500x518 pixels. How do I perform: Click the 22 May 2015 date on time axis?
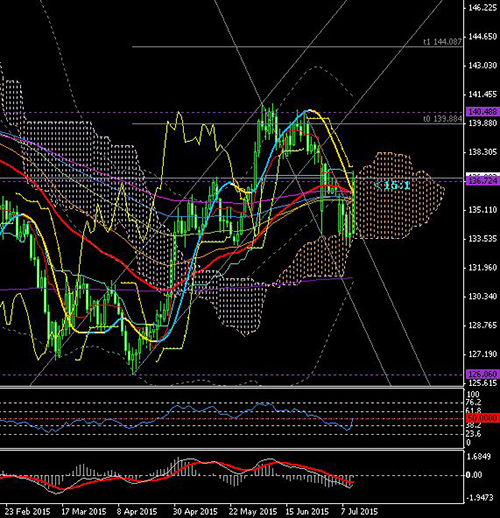click(x=253, y=511)
